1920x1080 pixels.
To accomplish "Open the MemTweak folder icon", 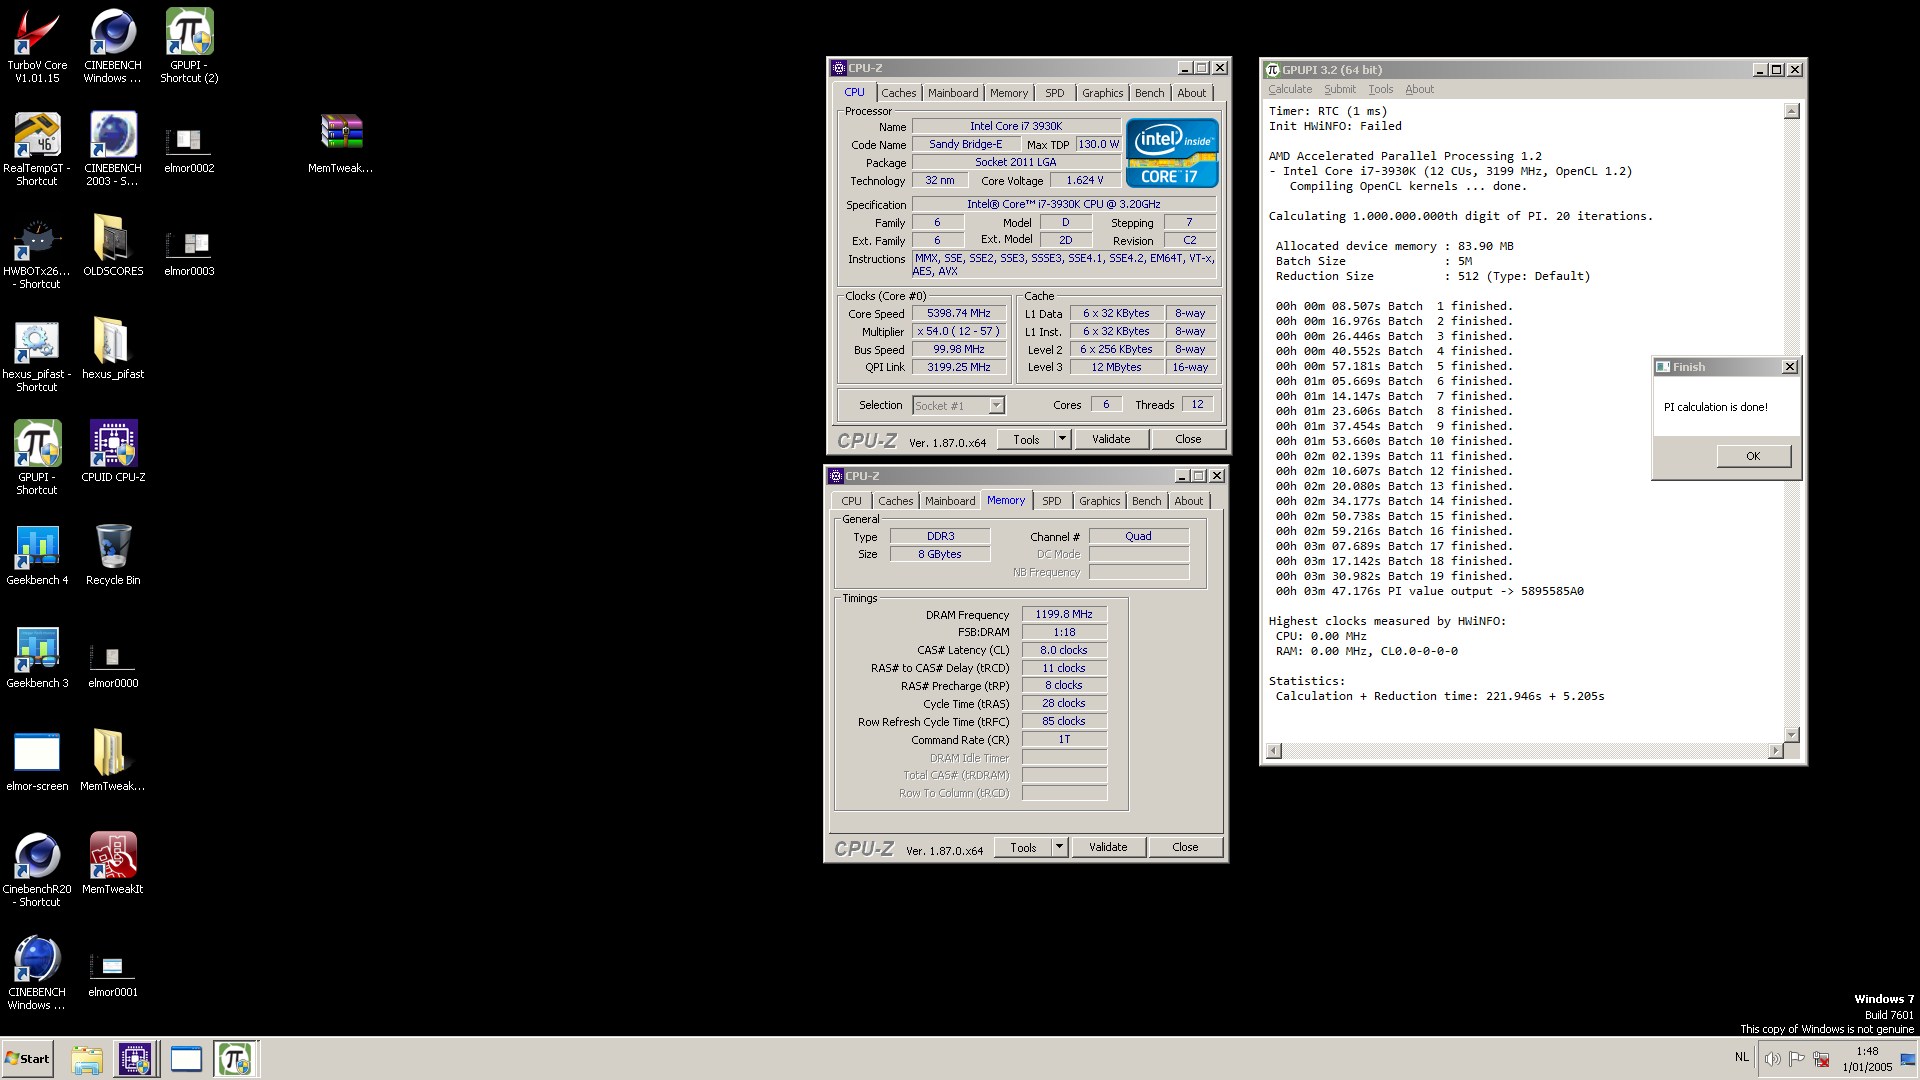I will point(113,760).
